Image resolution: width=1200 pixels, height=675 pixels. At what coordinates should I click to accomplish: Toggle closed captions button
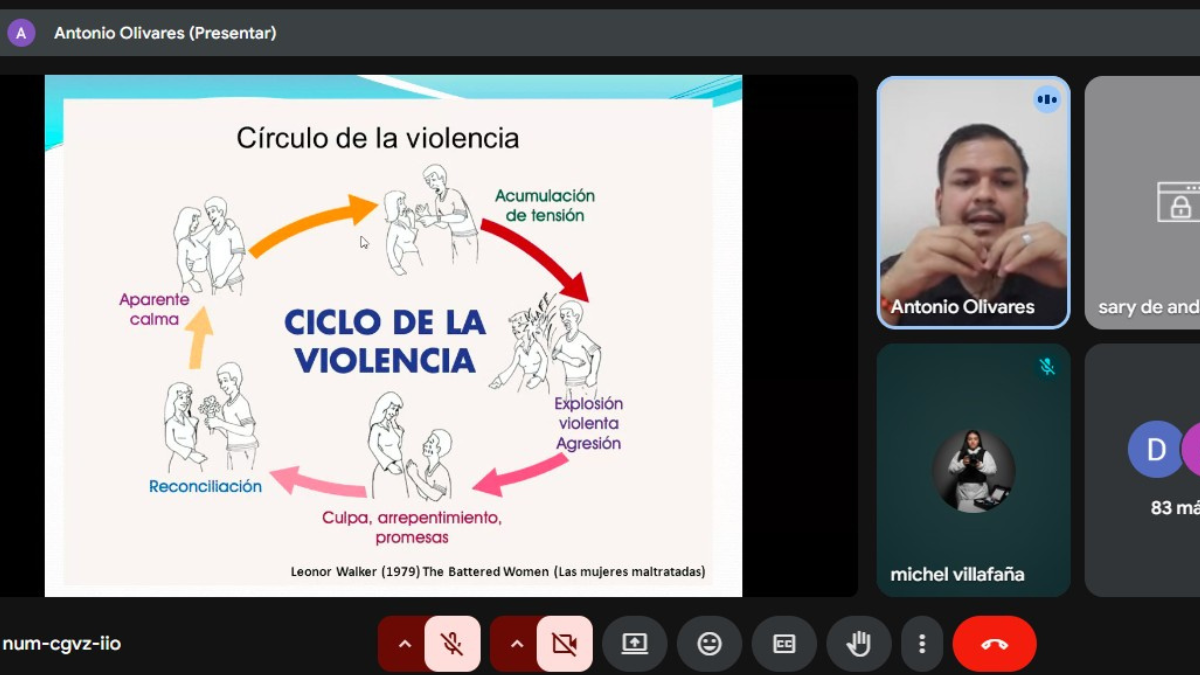click(784, 644)
